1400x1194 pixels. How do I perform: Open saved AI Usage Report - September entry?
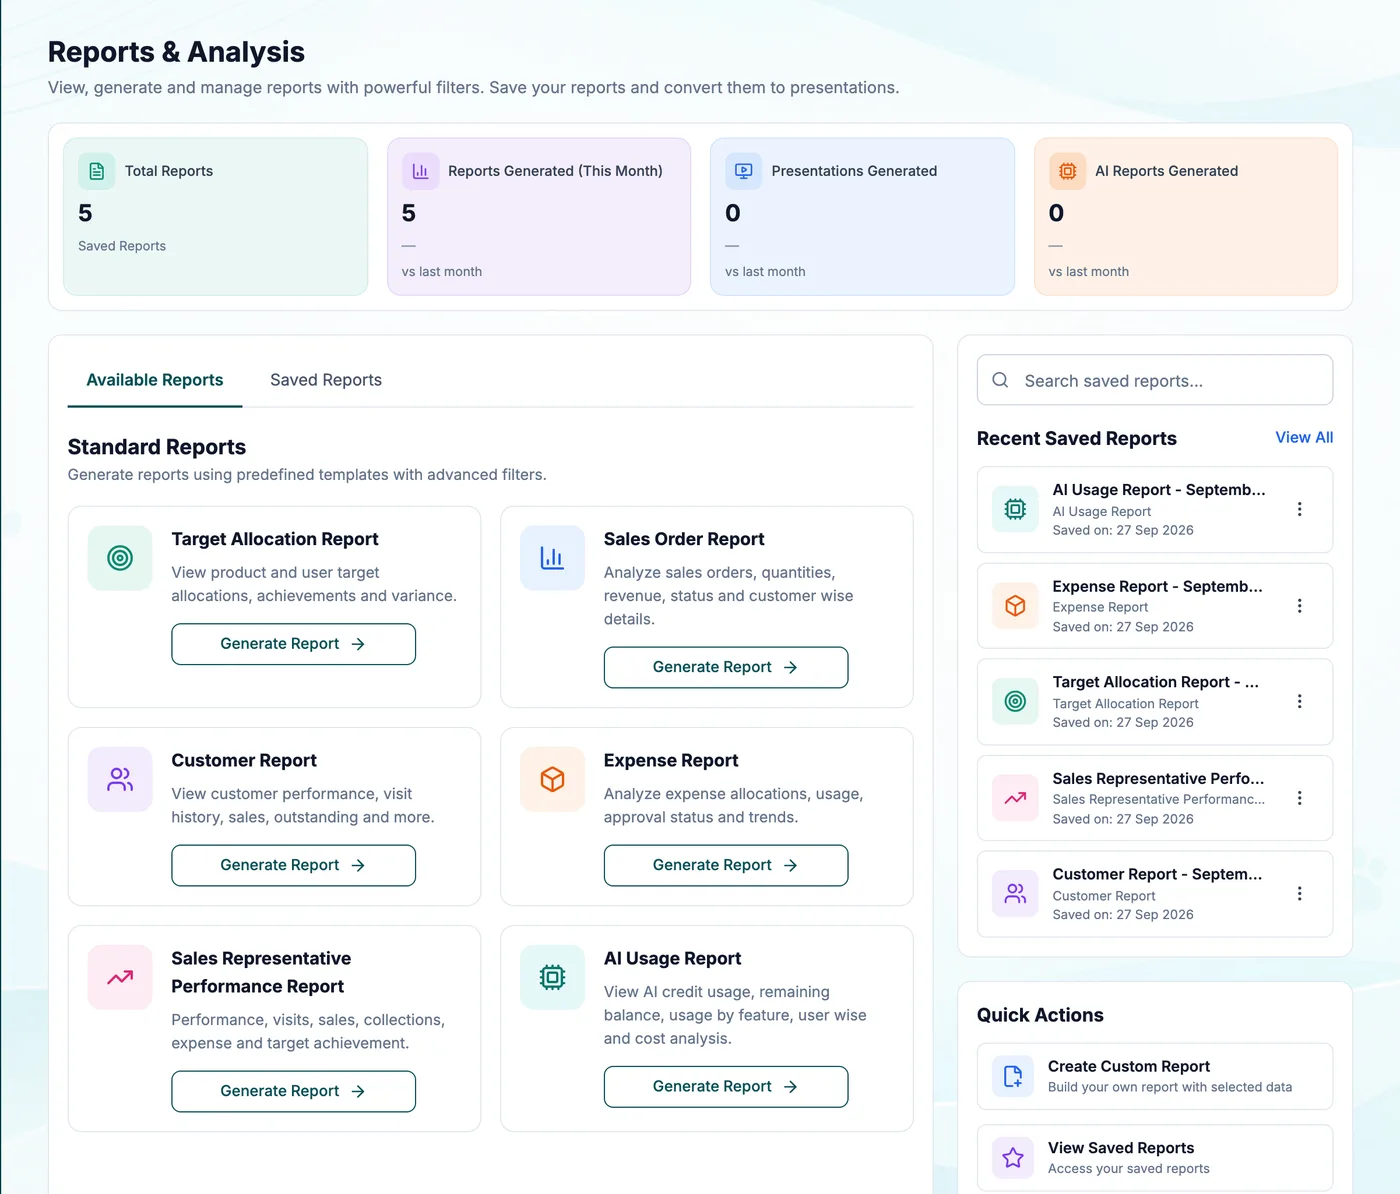1155,509
